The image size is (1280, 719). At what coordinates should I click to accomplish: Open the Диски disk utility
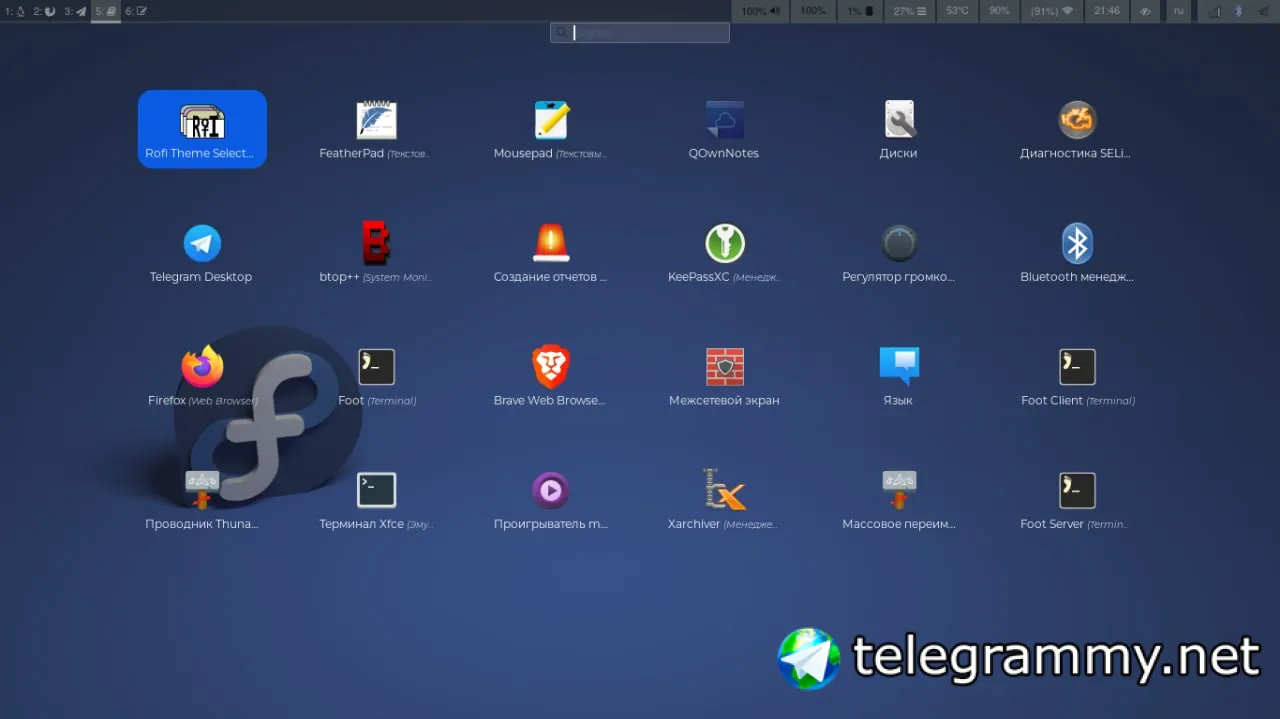click(x=898, y=129)
